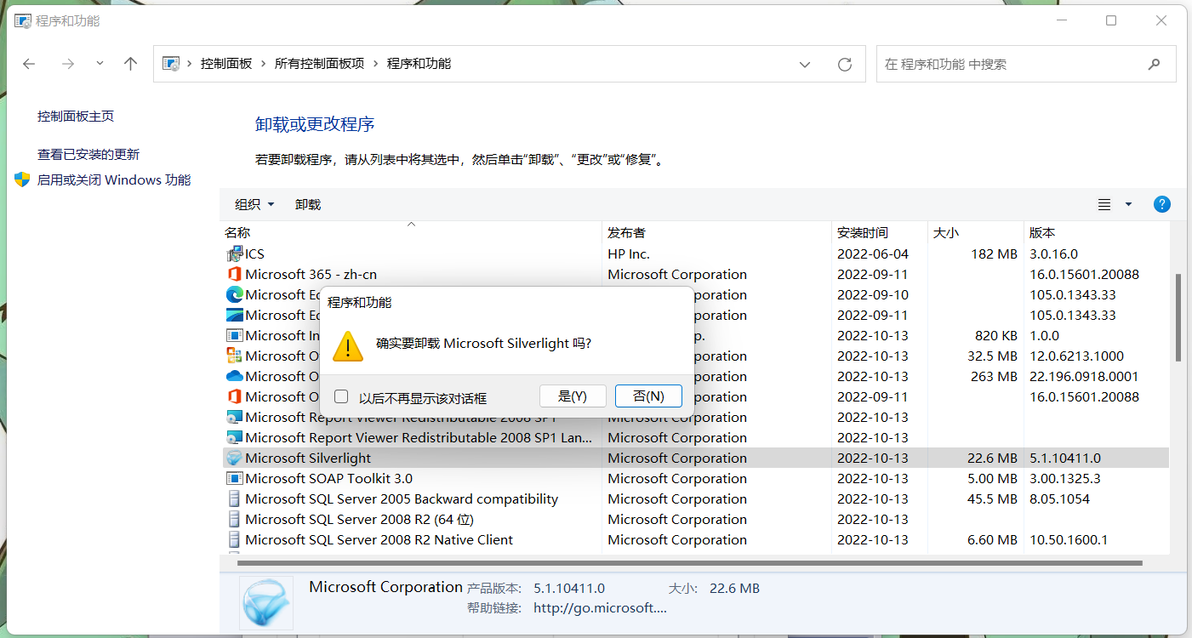Expand chevron after 控制面板 breadcrumb
The image size is (1192, 638).
pos(263,64)
